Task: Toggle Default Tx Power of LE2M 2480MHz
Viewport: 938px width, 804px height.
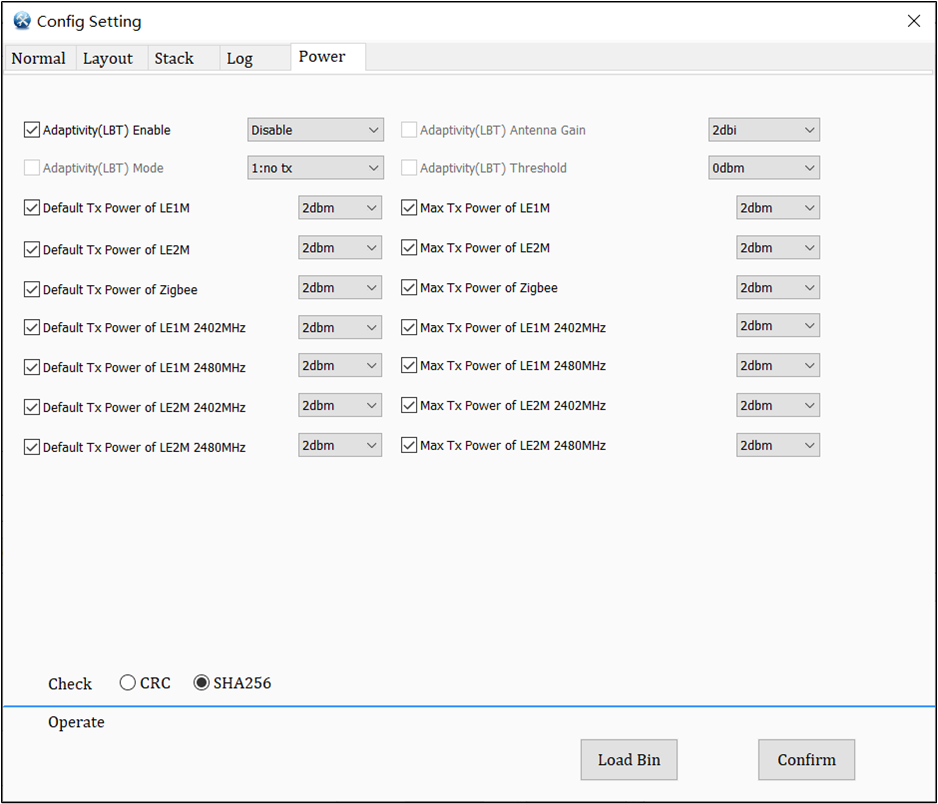Action: click(x=32, y=447)
